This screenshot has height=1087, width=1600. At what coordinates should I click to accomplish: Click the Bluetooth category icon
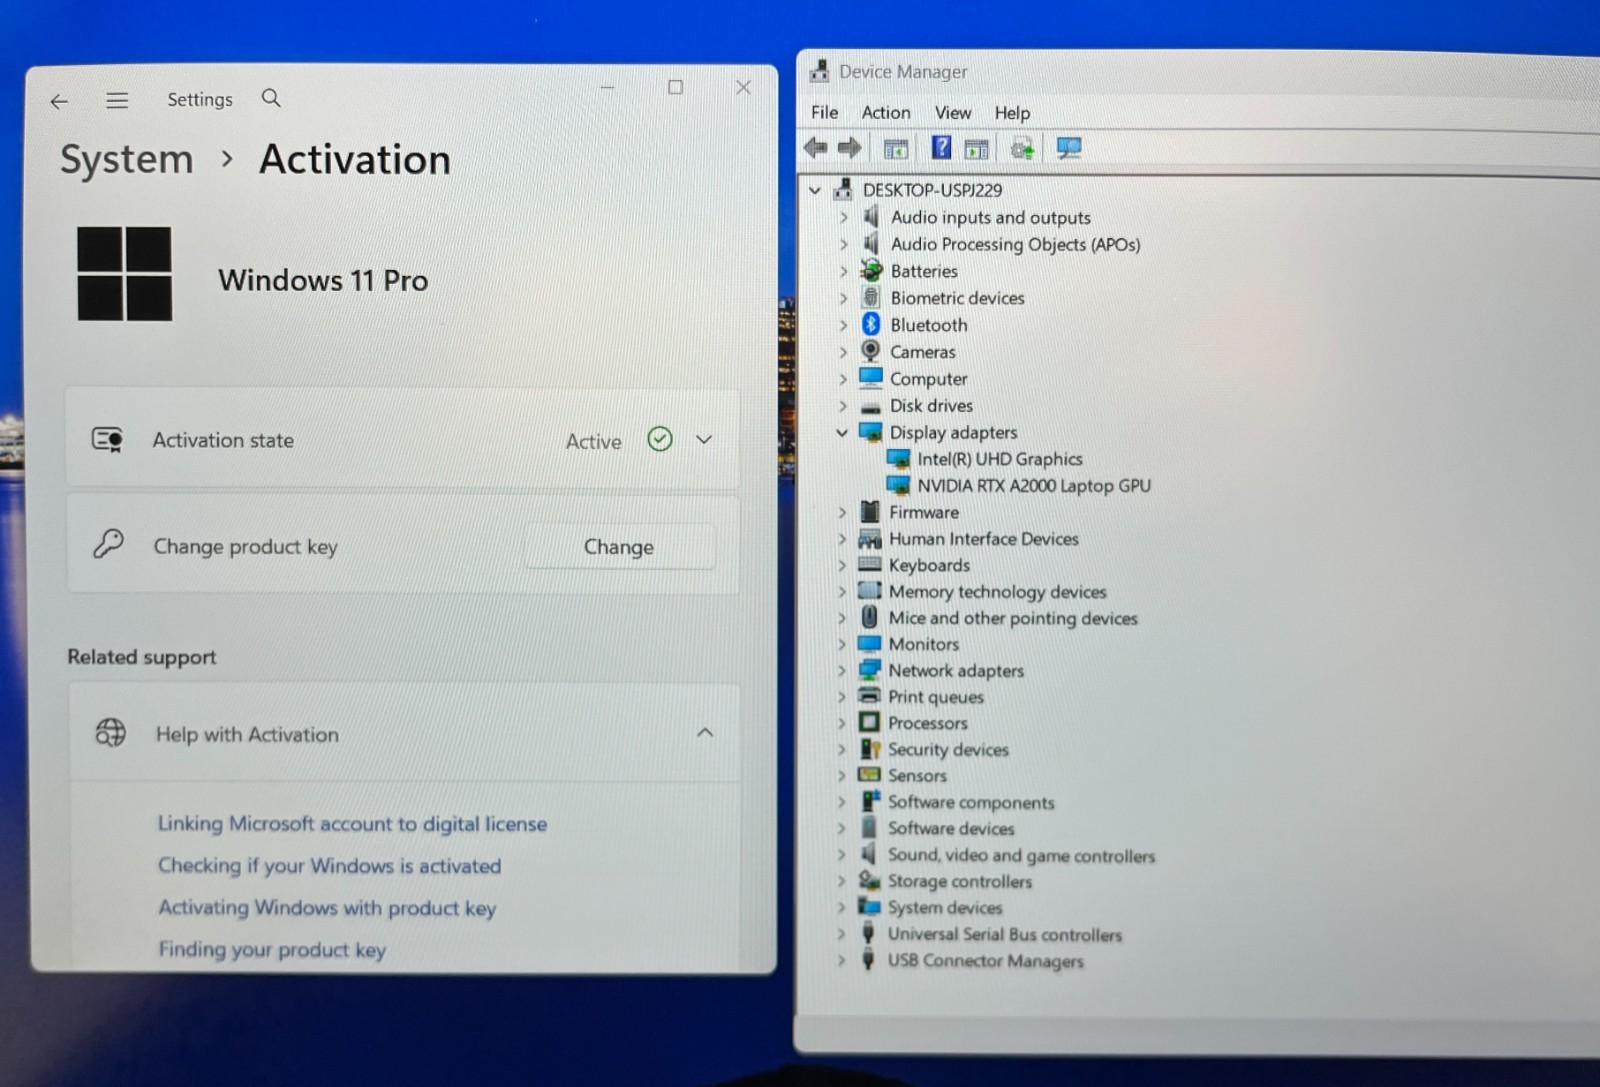tap(871, 324)
